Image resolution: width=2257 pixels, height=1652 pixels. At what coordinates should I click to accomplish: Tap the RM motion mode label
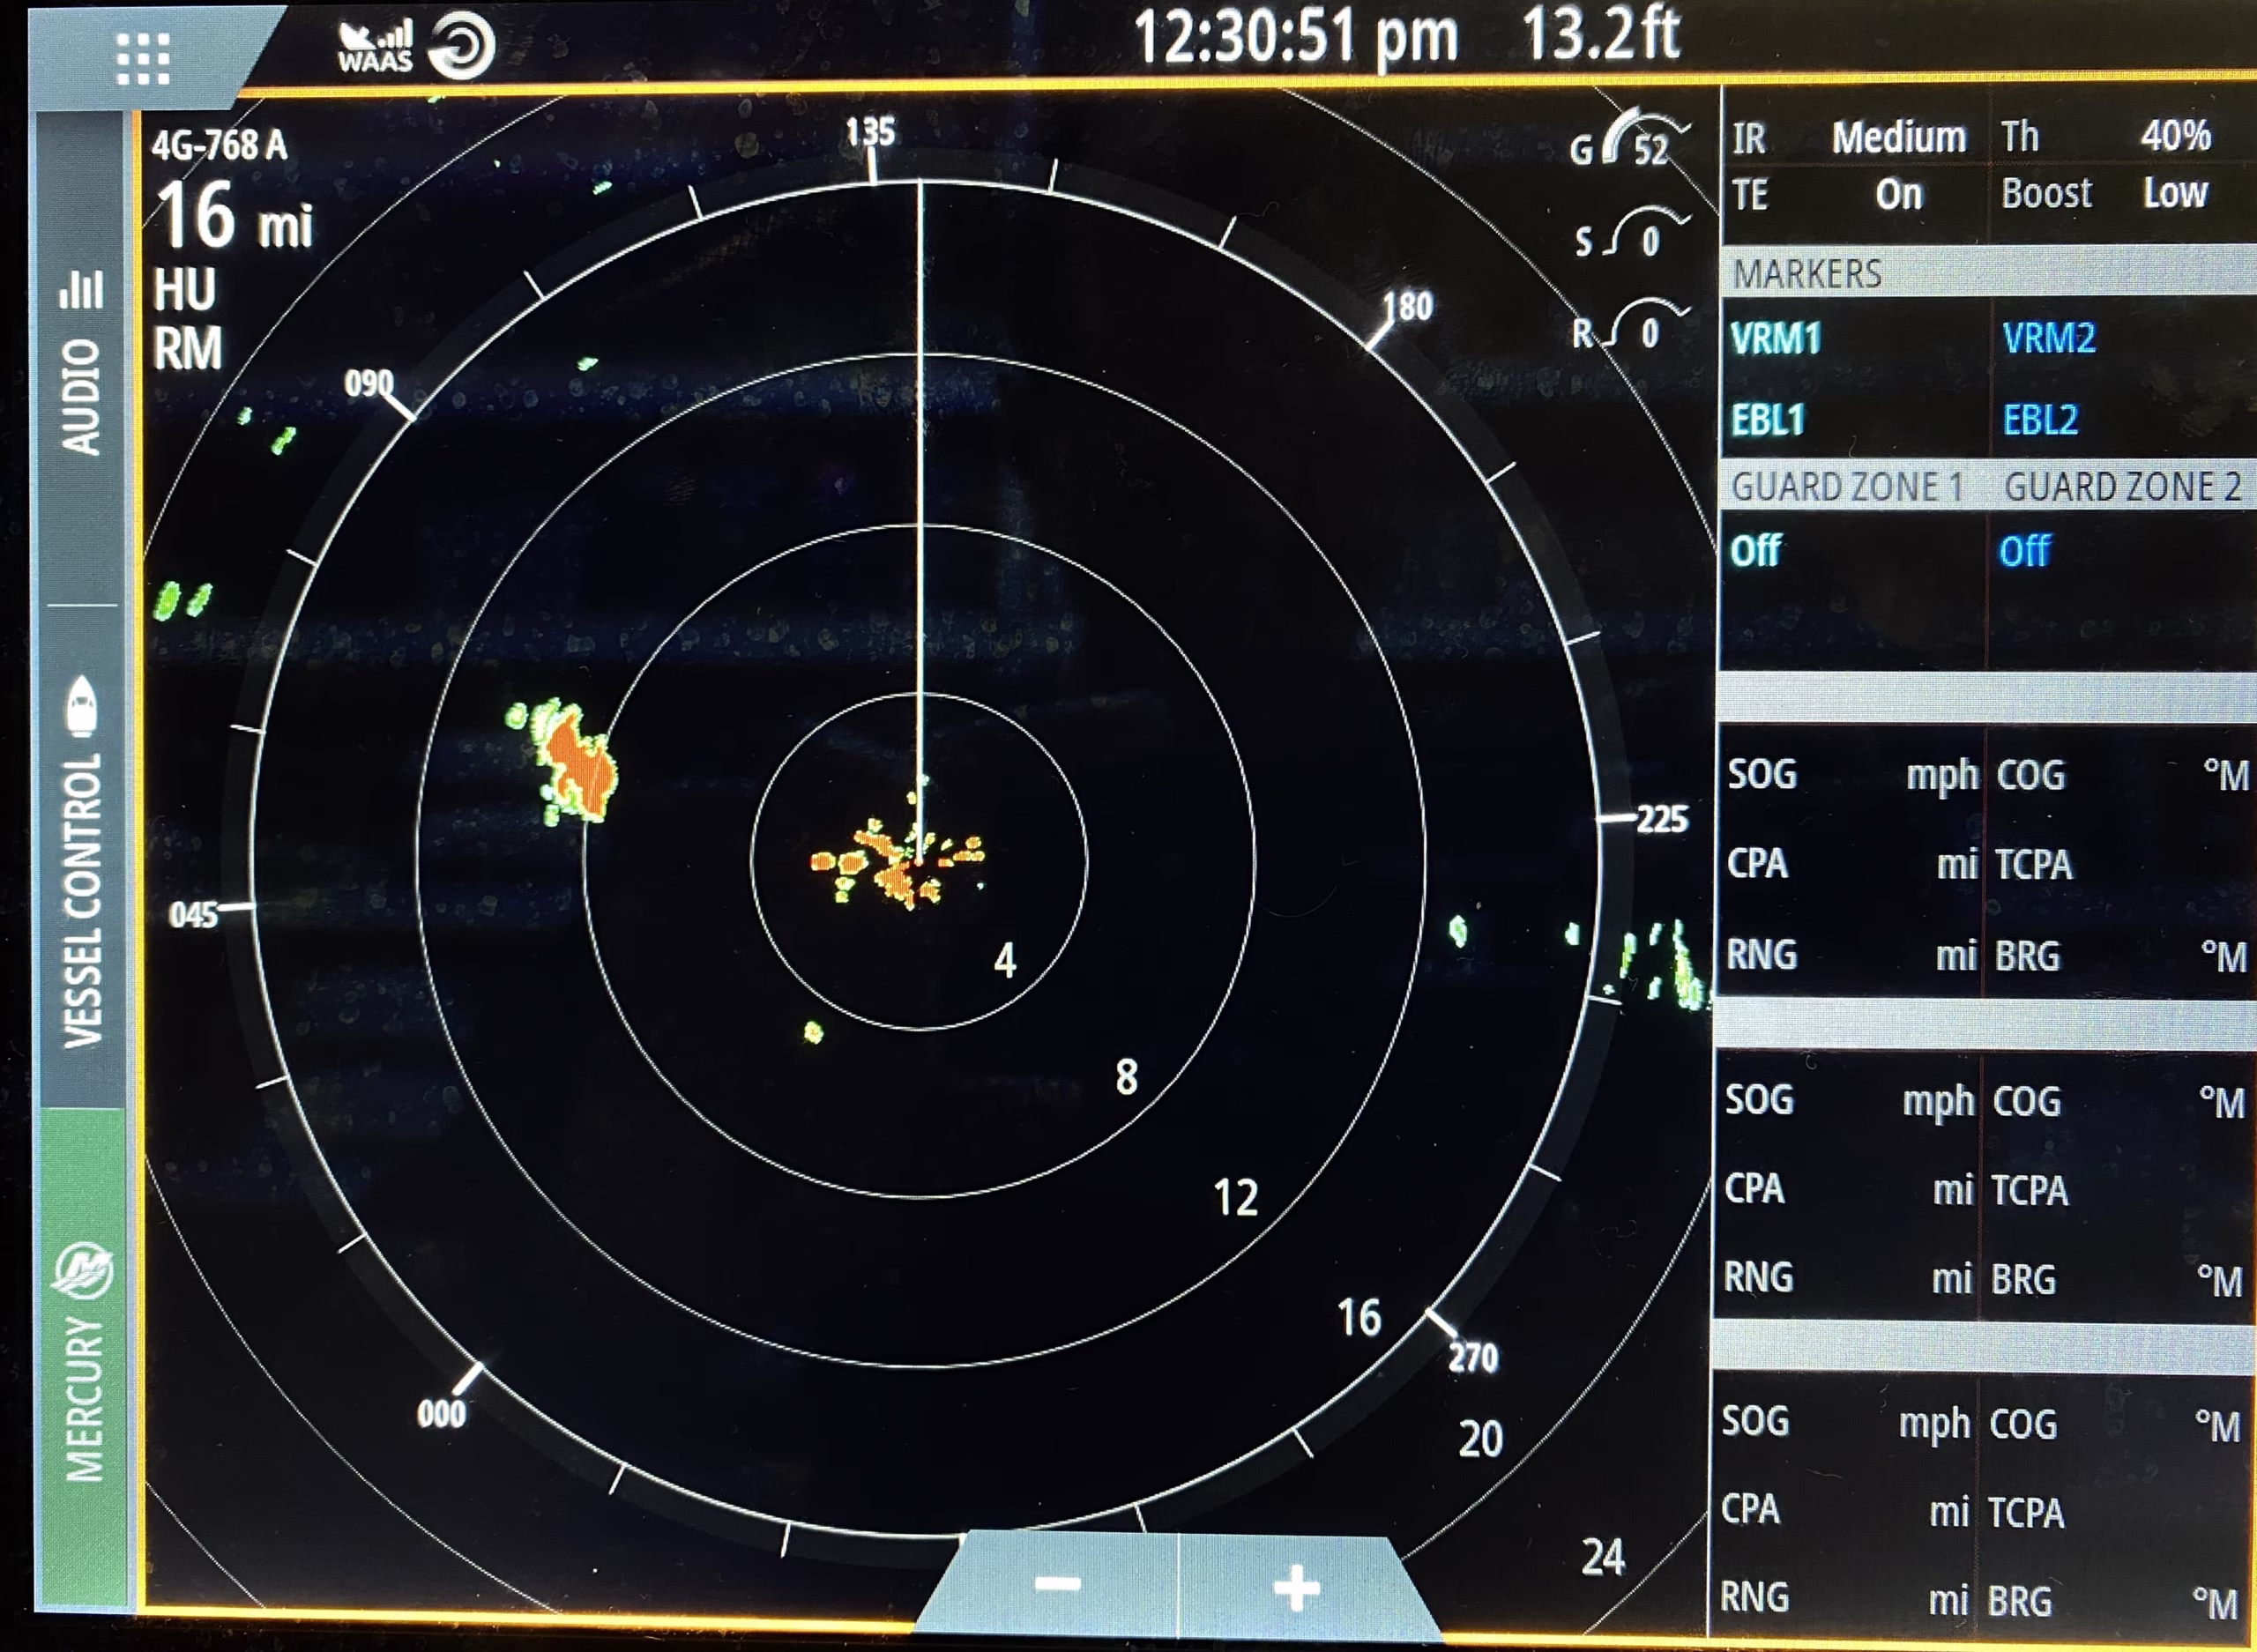point(187,349)
